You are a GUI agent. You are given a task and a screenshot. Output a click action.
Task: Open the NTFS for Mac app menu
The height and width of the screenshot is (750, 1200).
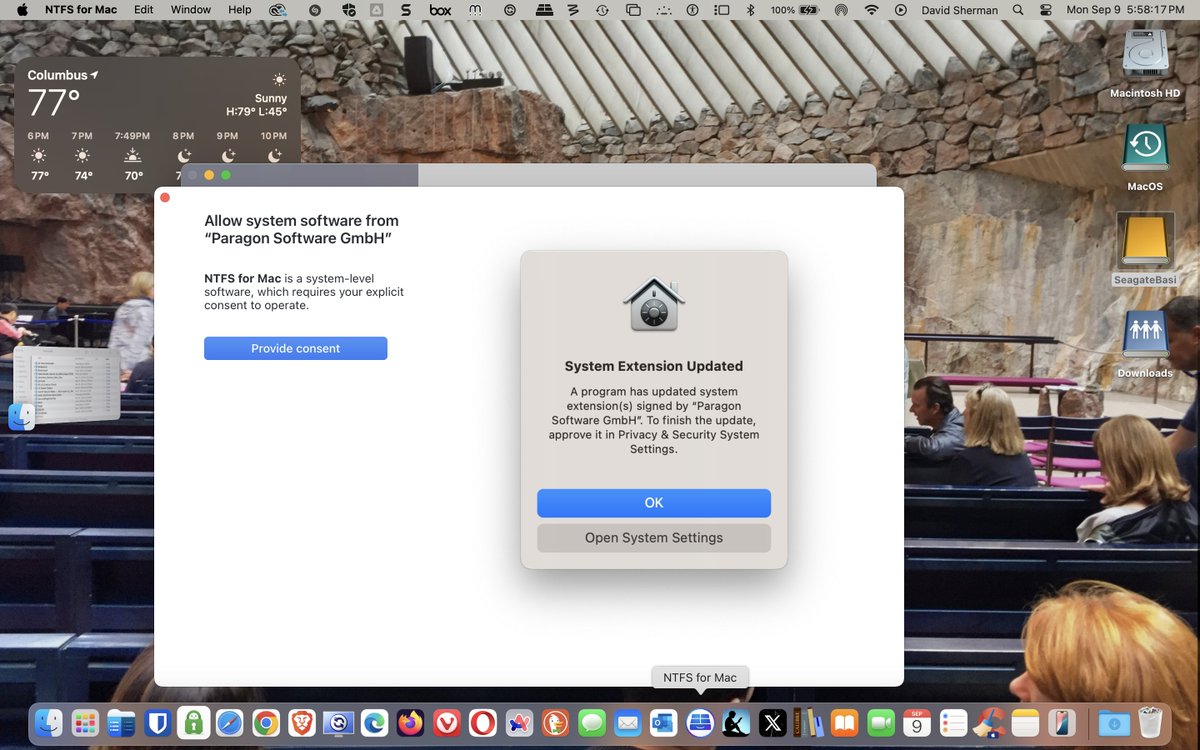81,10
